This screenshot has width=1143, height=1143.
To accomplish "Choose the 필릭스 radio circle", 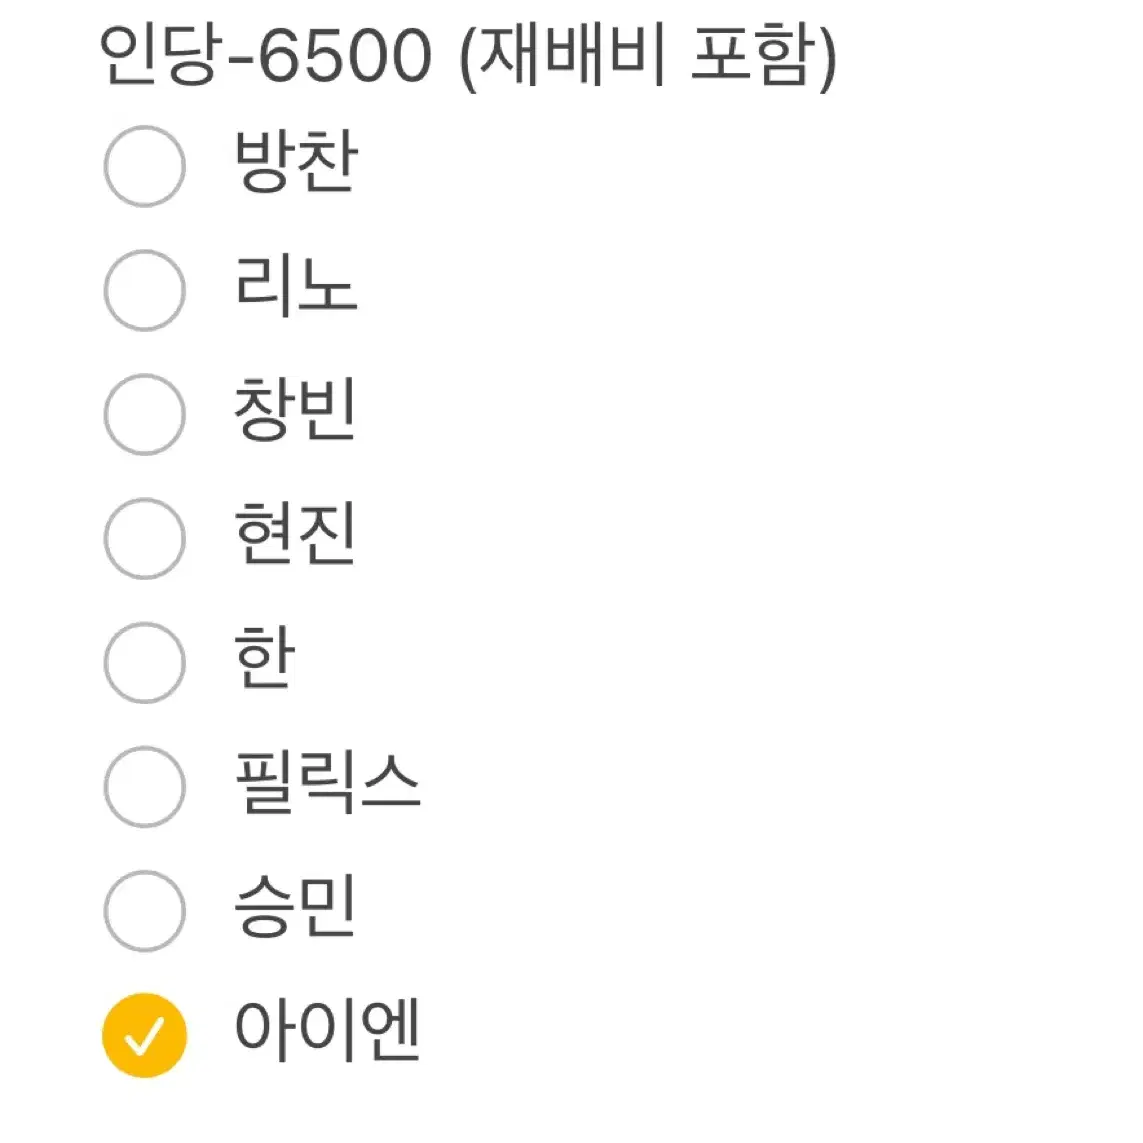I will coord(144,787).
